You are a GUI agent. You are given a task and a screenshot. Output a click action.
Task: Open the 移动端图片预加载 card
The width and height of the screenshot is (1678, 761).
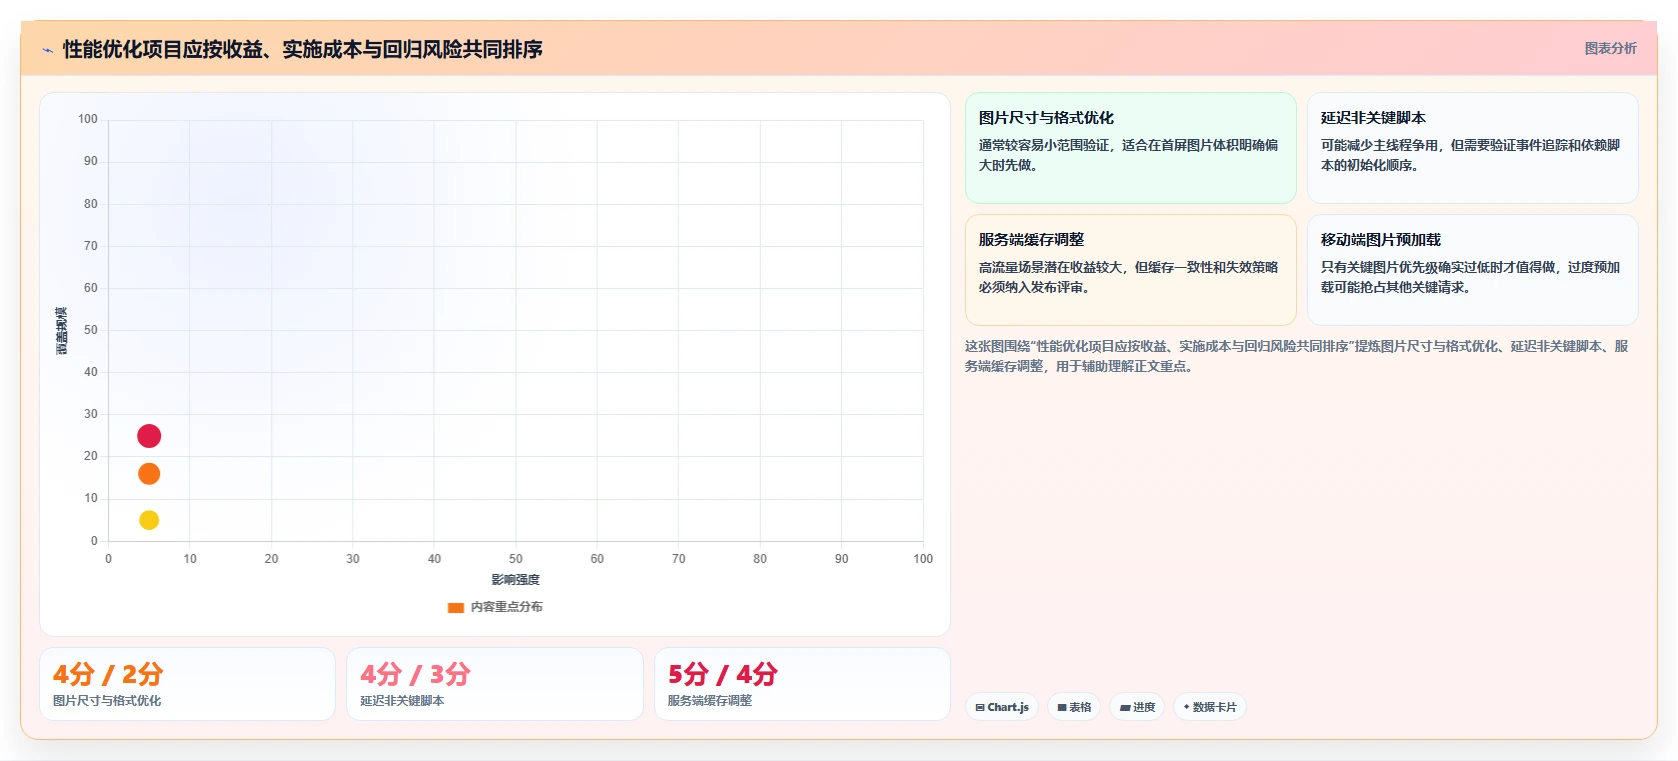(1472, 270)
